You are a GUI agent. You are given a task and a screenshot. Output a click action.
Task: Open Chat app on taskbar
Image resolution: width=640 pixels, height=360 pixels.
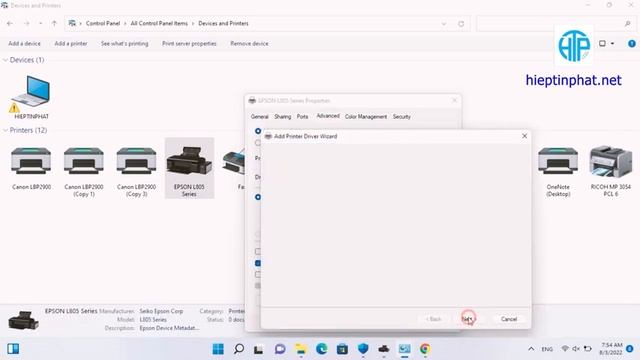point(280,349)
